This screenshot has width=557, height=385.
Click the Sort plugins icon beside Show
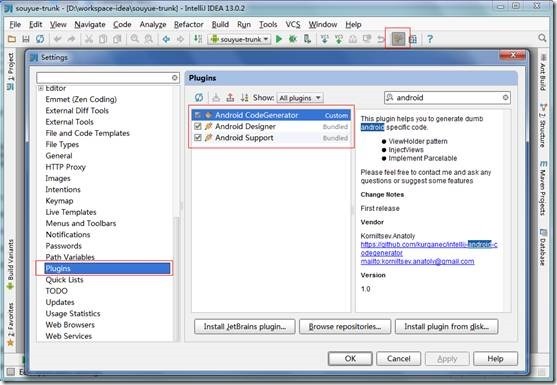coord(244,97)
